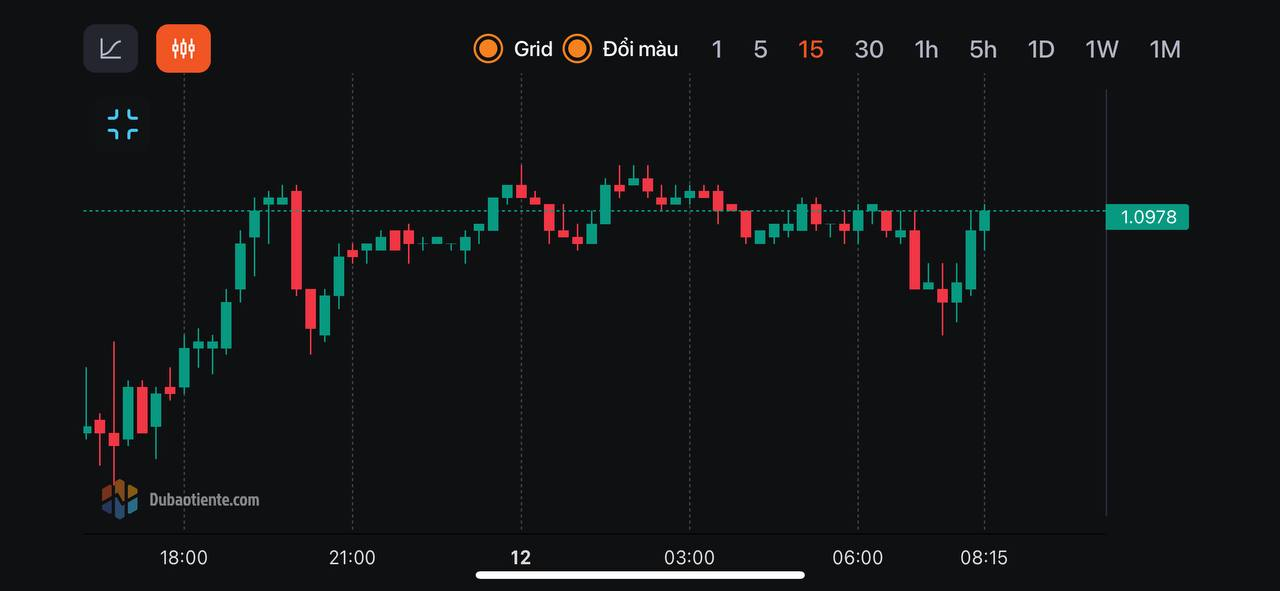The image size is (1280, 591).
Task: Click the Dubaotiente.com logo
Action: tap(181, 499)
